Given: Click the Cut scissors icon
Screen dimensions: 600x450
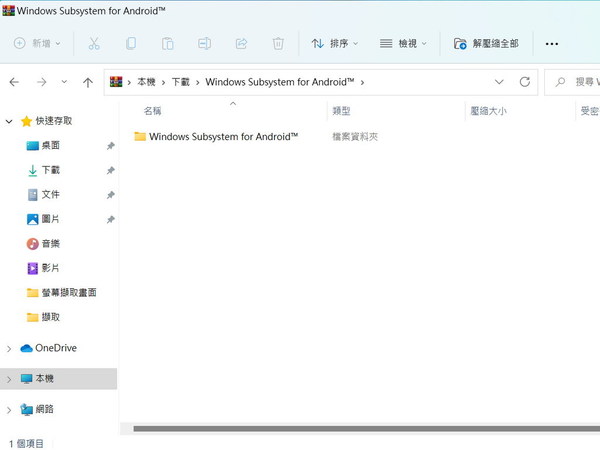Looking at the screenshot, I should click(94, 44).
